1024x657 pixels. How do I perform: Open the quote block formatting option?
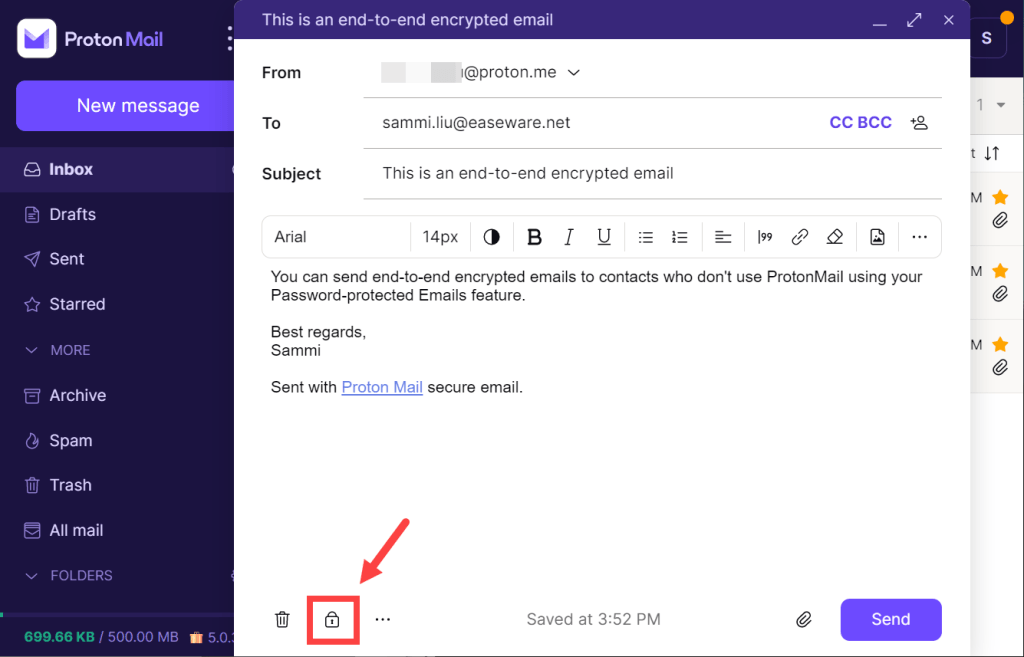(764, 237)
